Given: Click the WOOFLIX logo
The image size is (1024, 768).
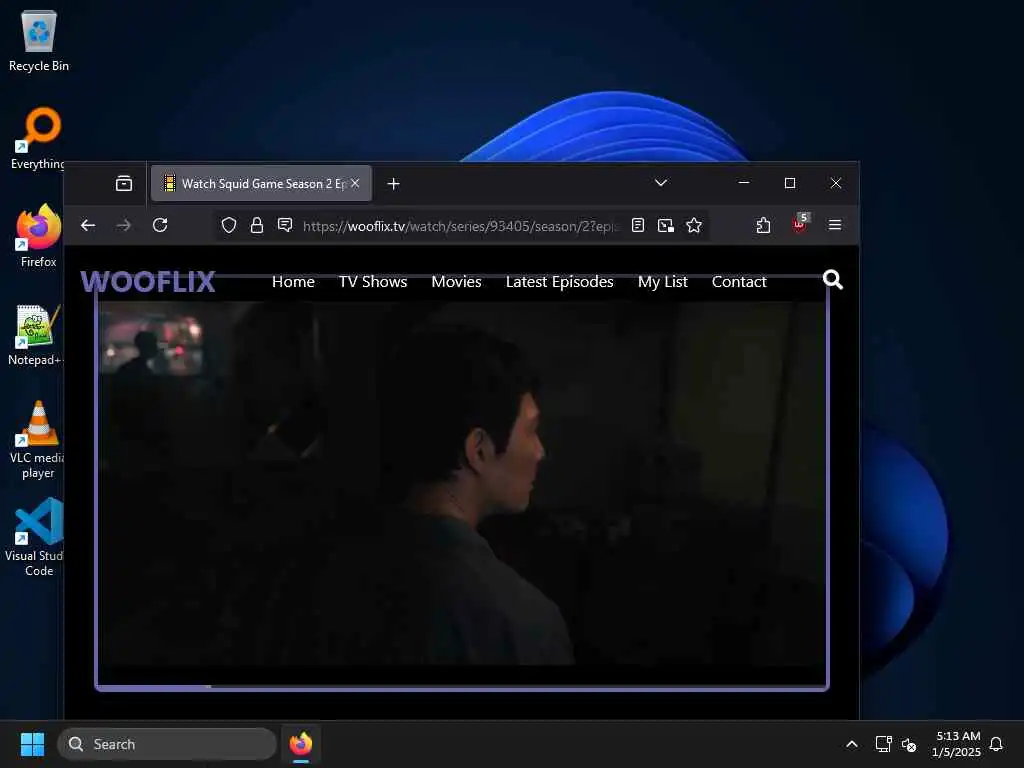Looking at the screenshot, I should tap(148, 281).
